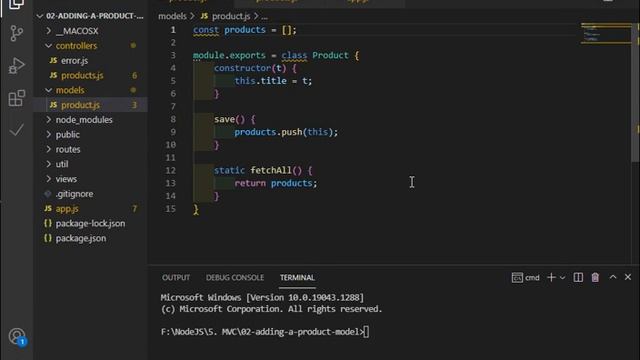Viewport: 640px width, 360px height.
Task: Click 'products.push(this);' statement
Action: [x=286, y=132]
